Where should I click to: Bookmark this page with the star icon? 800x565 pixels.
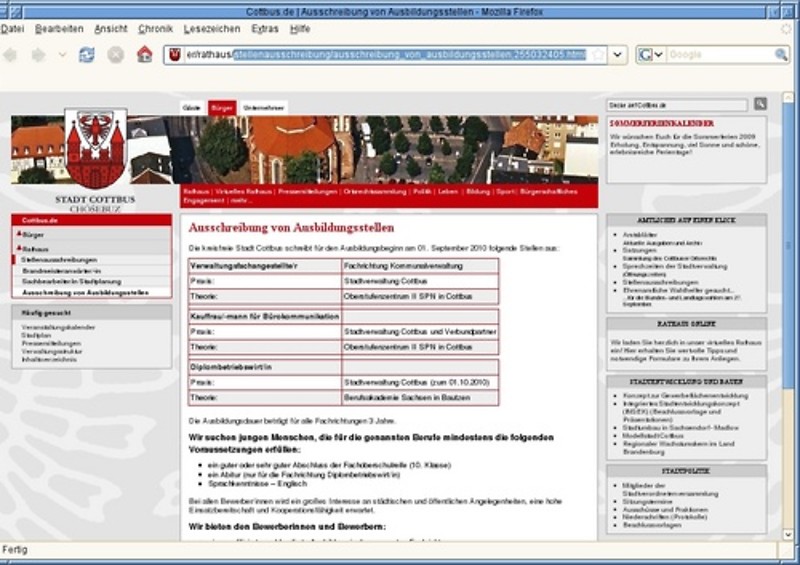(597, 54)
